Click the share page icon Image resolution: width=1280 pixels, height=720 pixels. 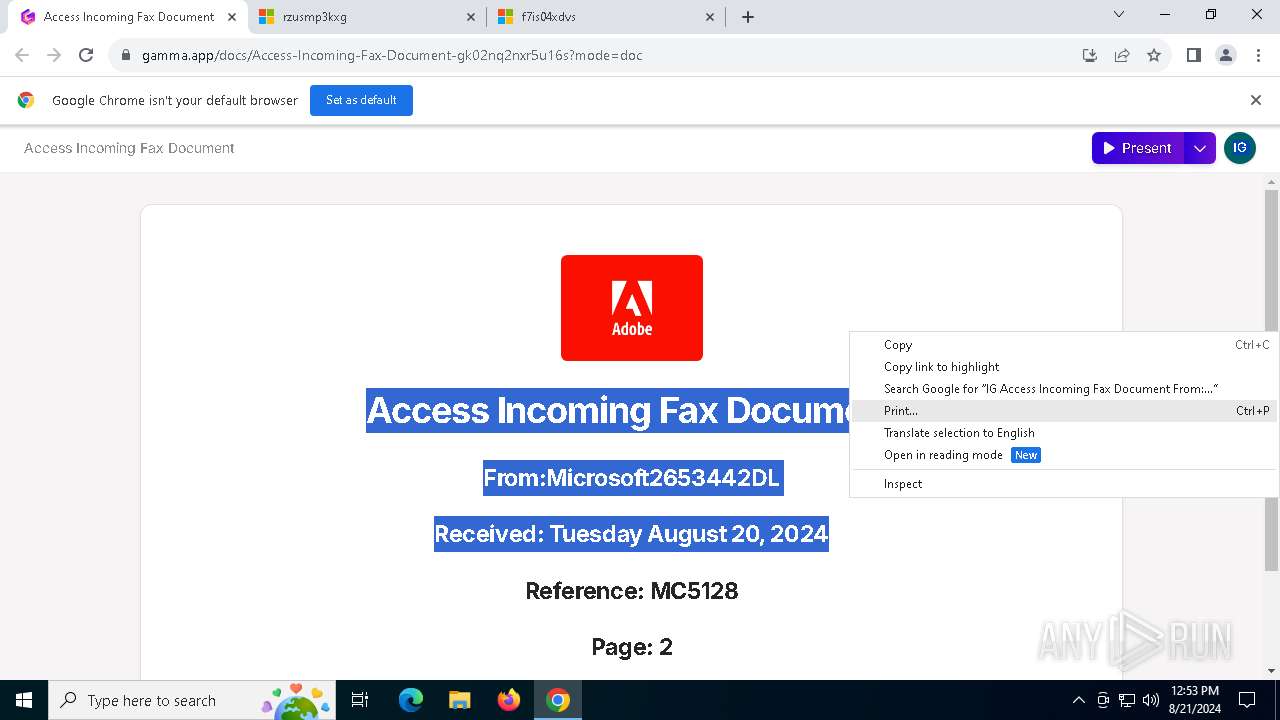coord(1122,55)
